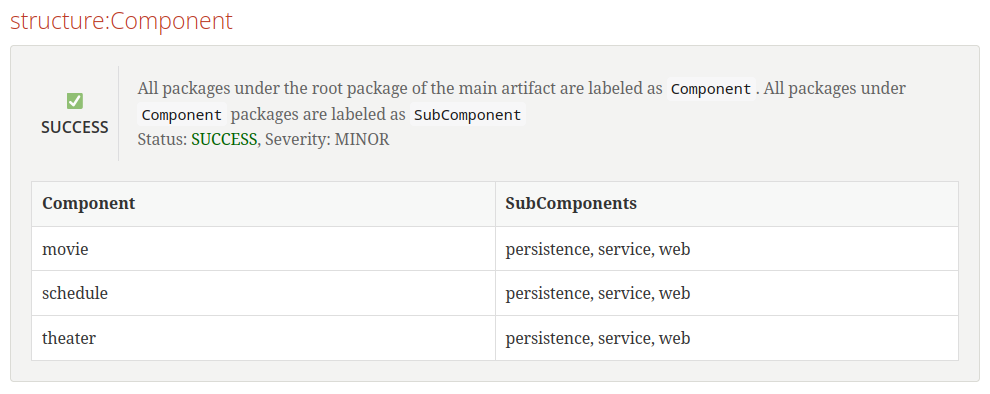The width and height of the screenshot is (990, 394).
Task: Click the SubComponent code label in description
Action: click(x=467, y=115)
